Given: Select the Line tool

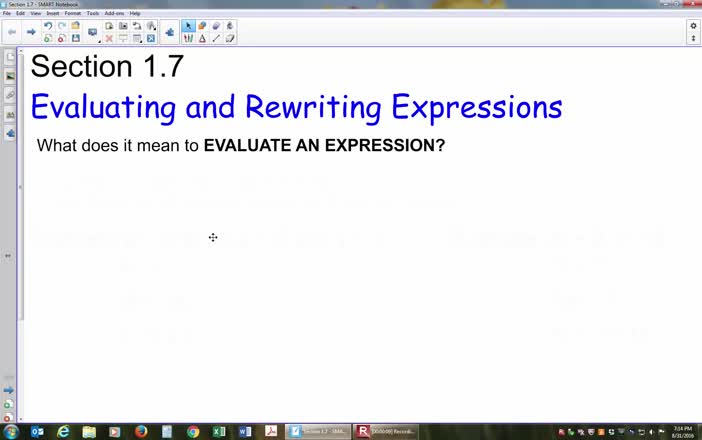Looking at the screenshot, I should (x=216, y=38).
